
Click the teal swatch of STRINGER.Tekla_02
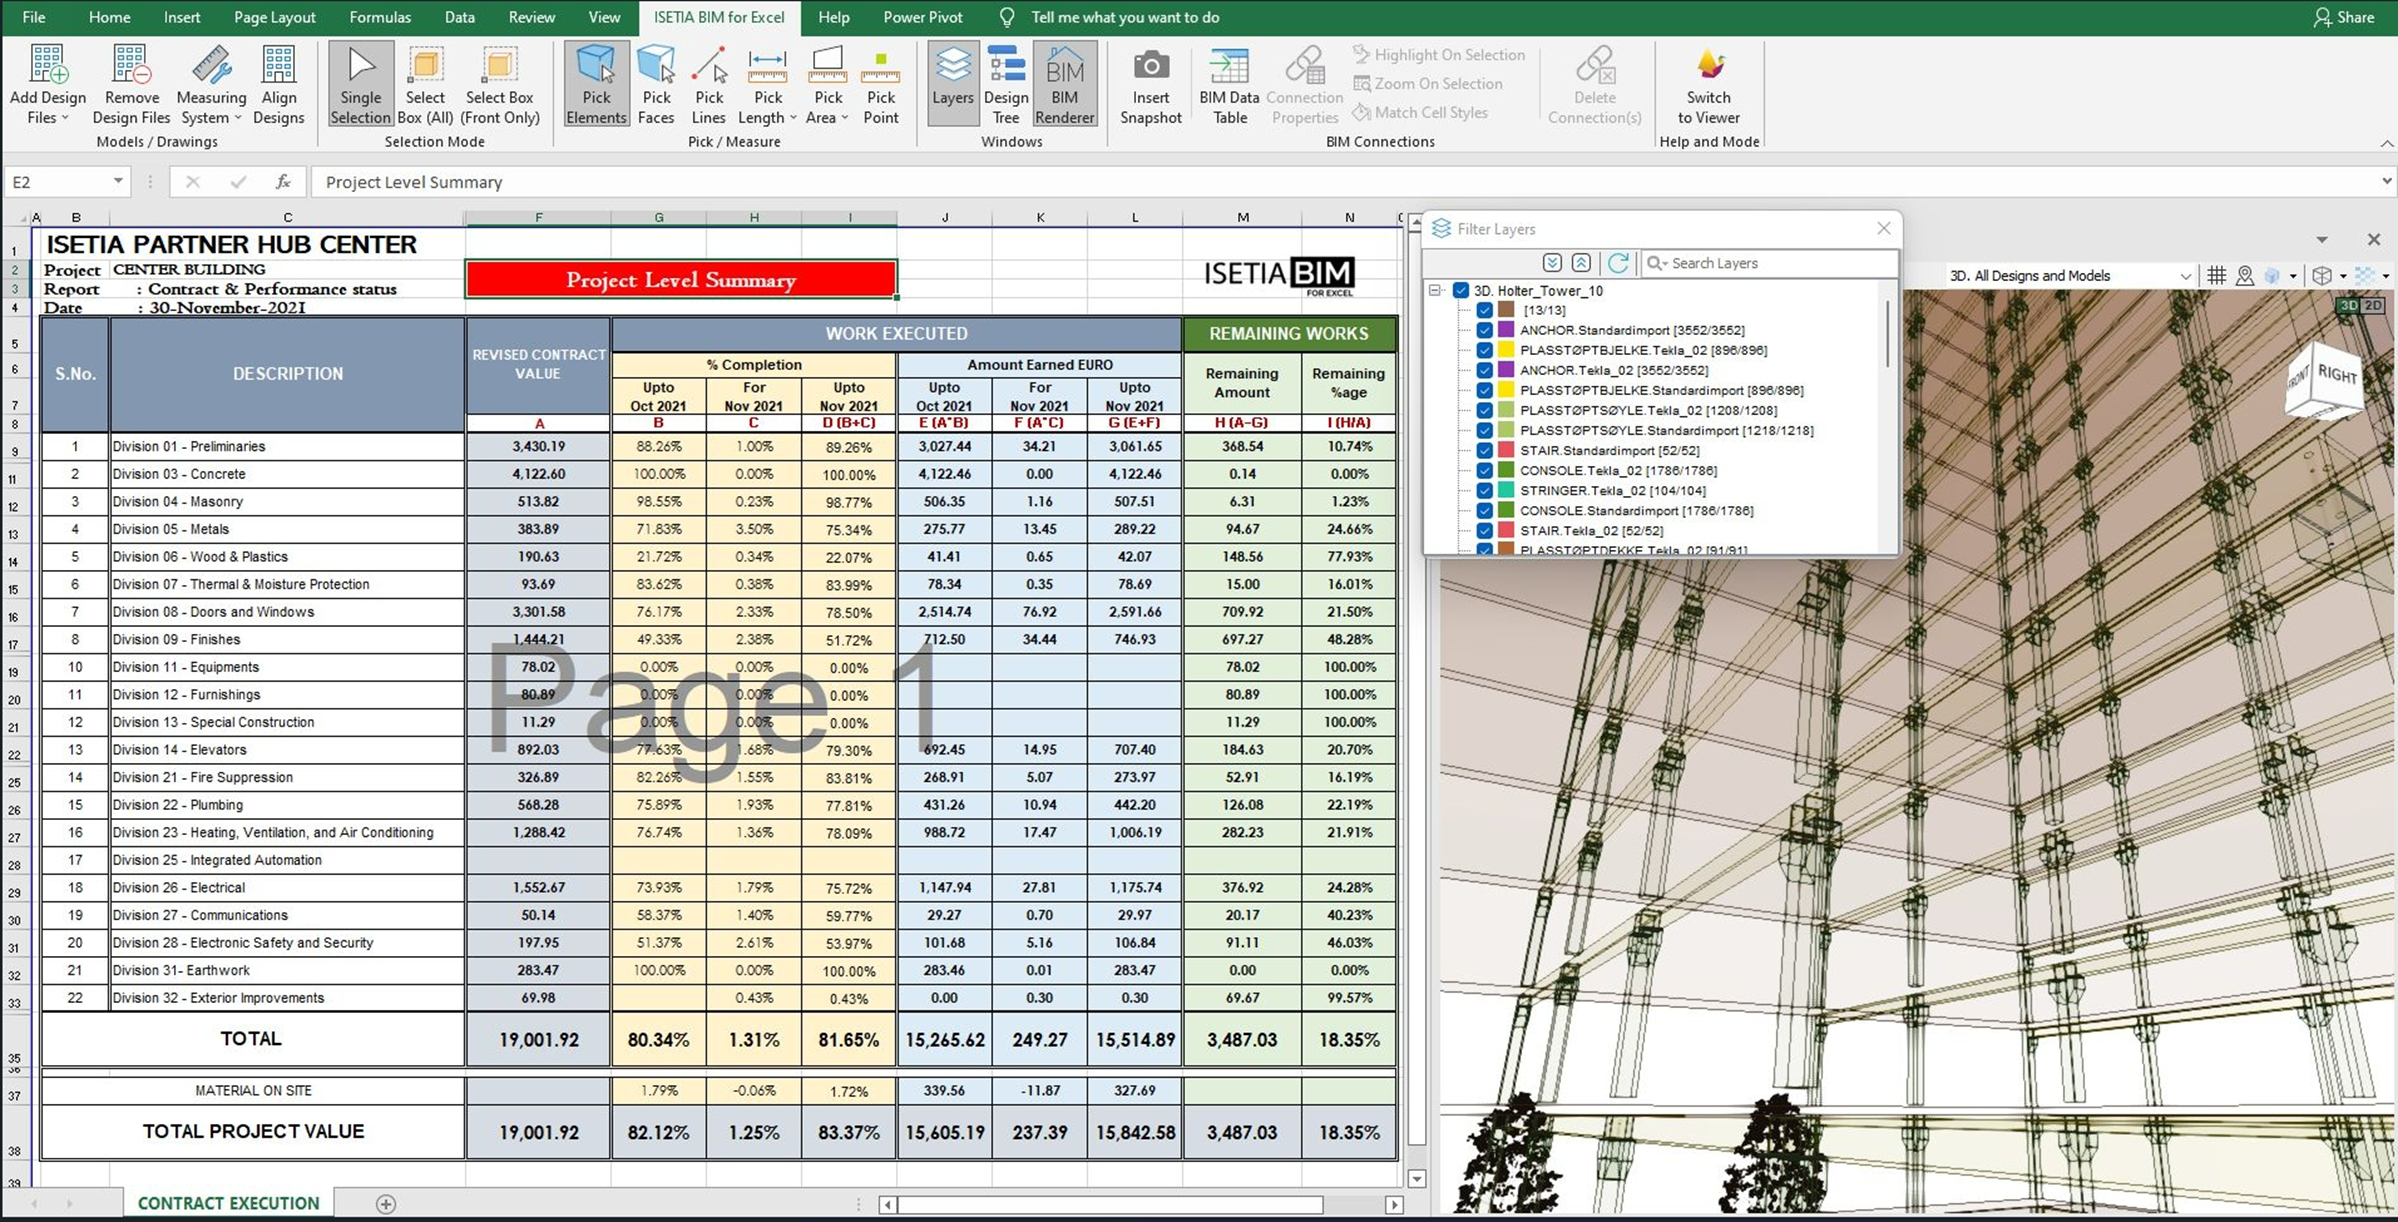tap(1505, 490)
